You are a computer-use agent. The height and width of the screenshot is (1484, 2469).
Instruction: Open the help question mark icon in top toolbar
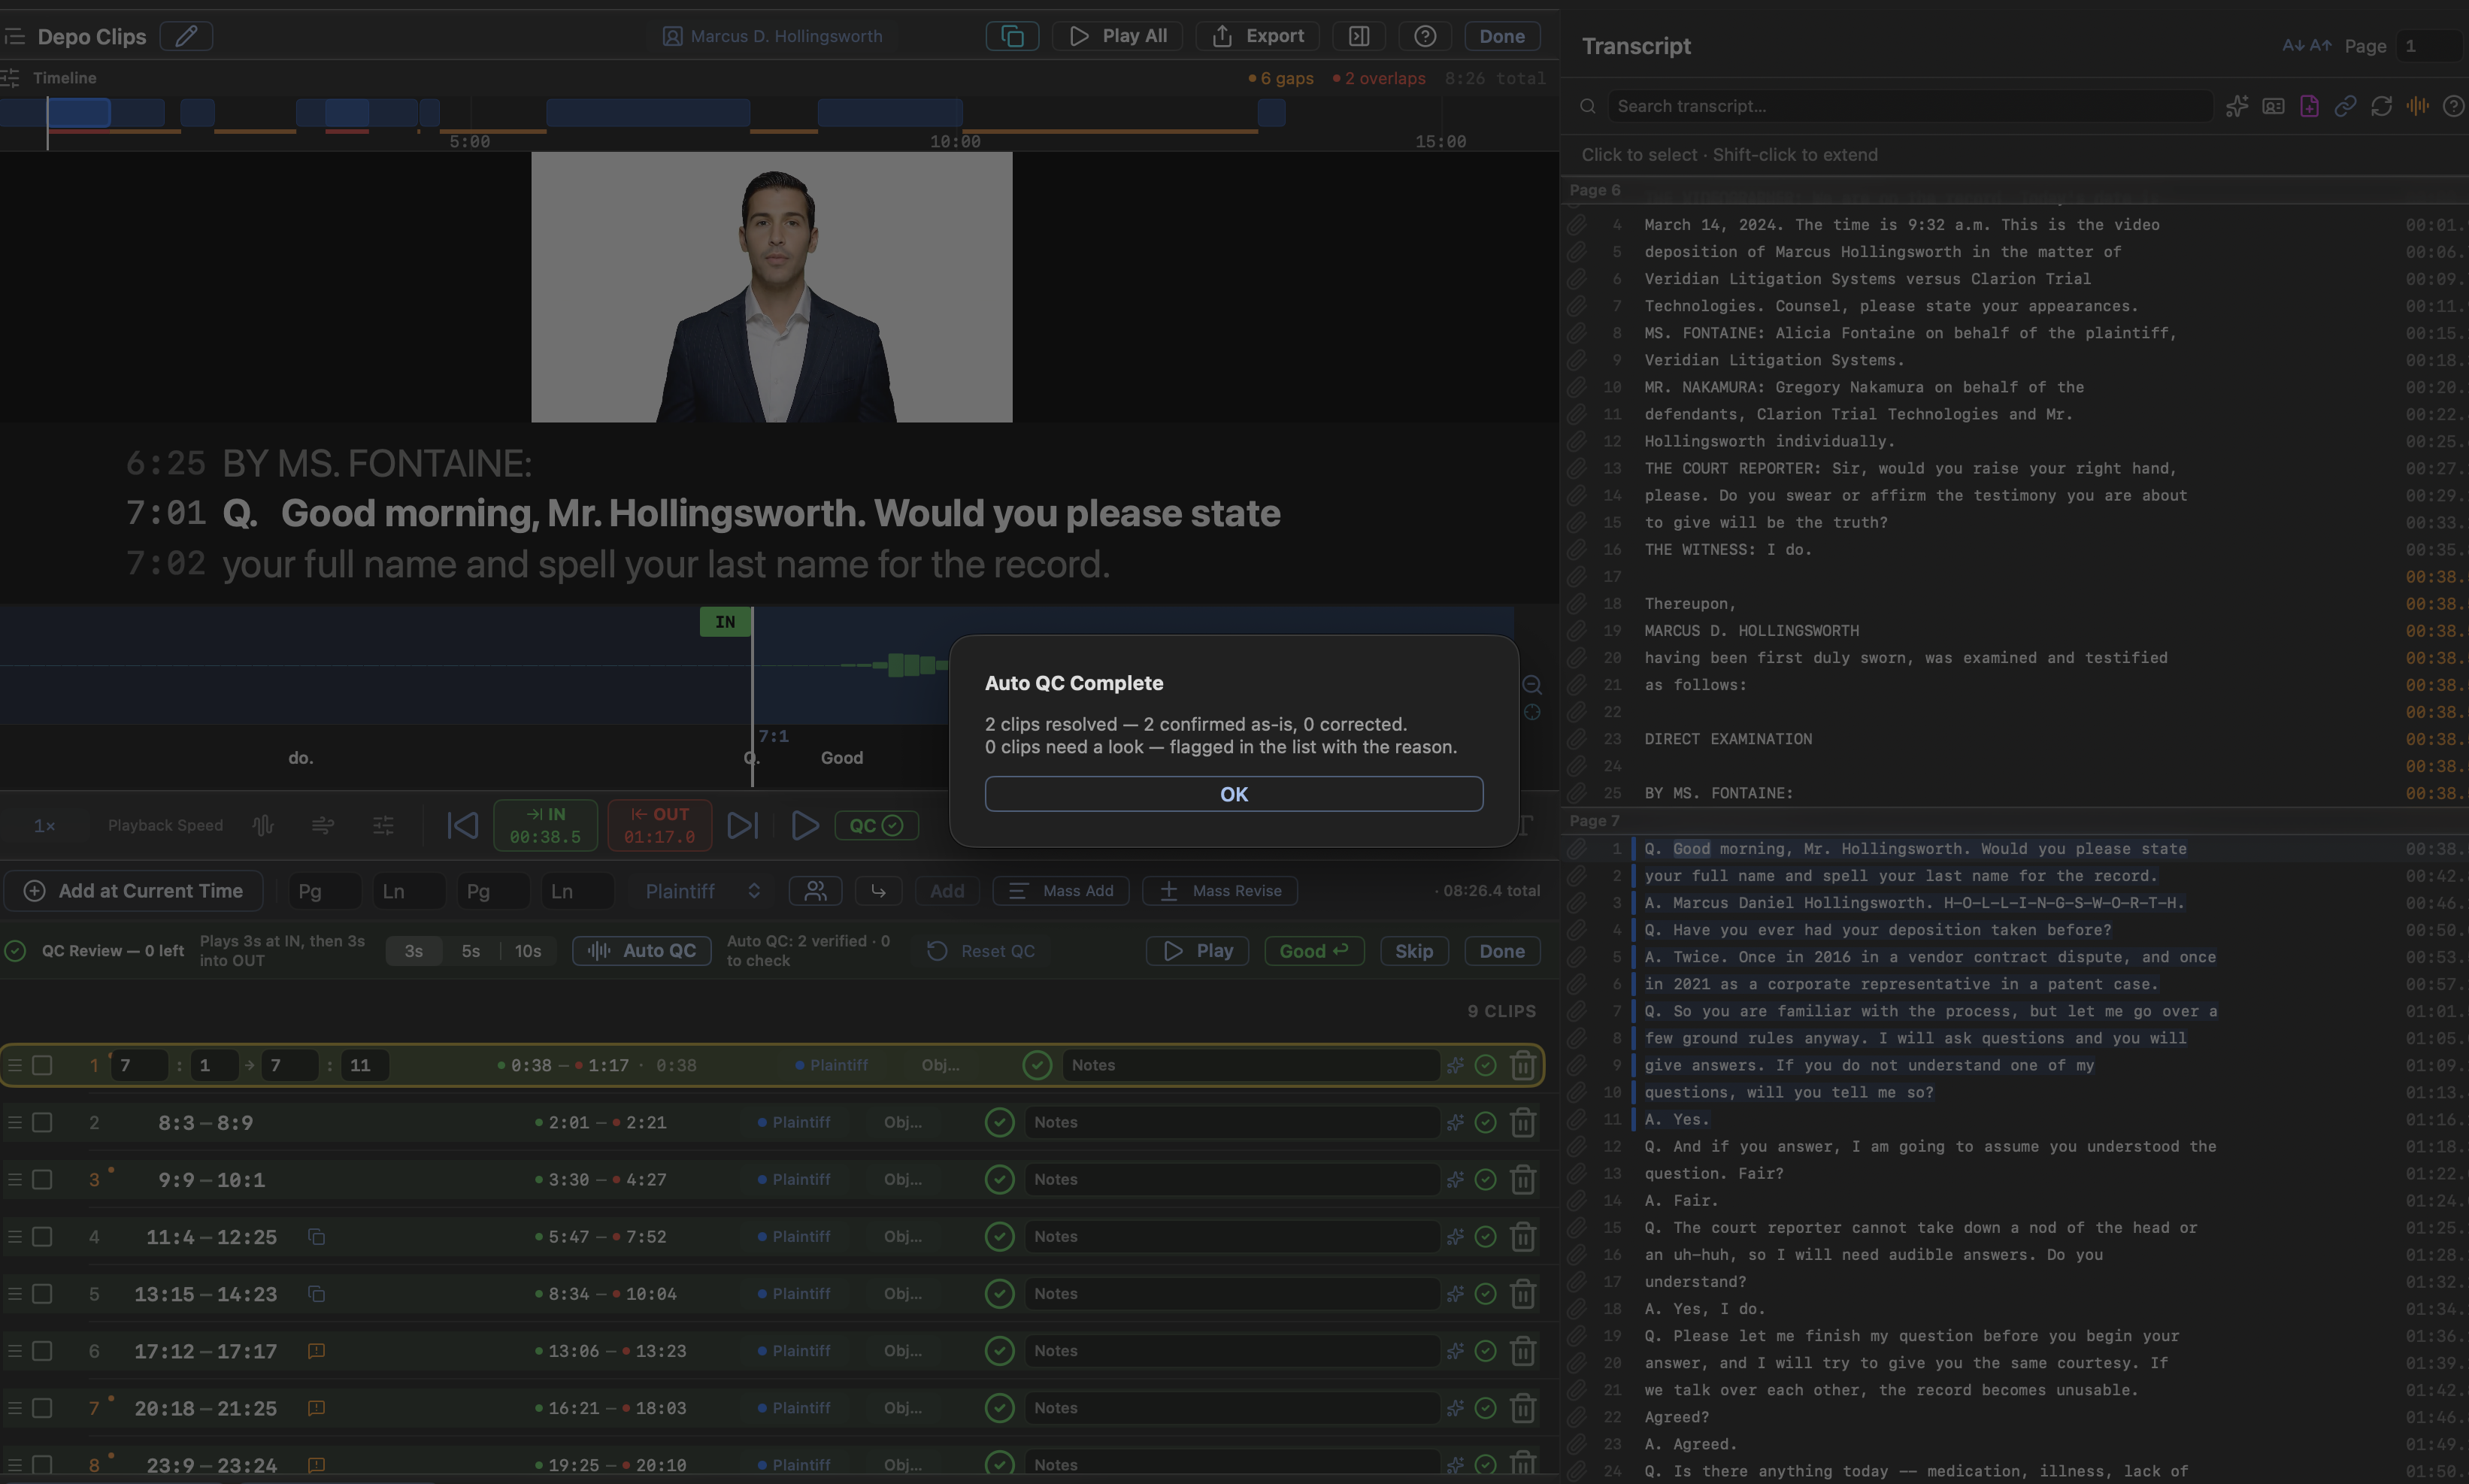pyautogui.click(x=1425, y=36)
